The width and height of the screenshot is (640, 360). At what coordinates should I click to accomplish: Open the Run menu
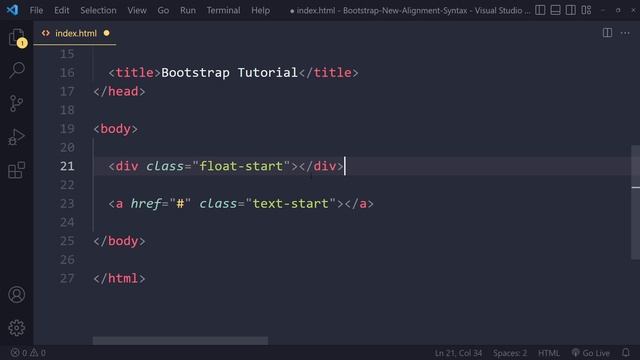click(x=188, y=10)
